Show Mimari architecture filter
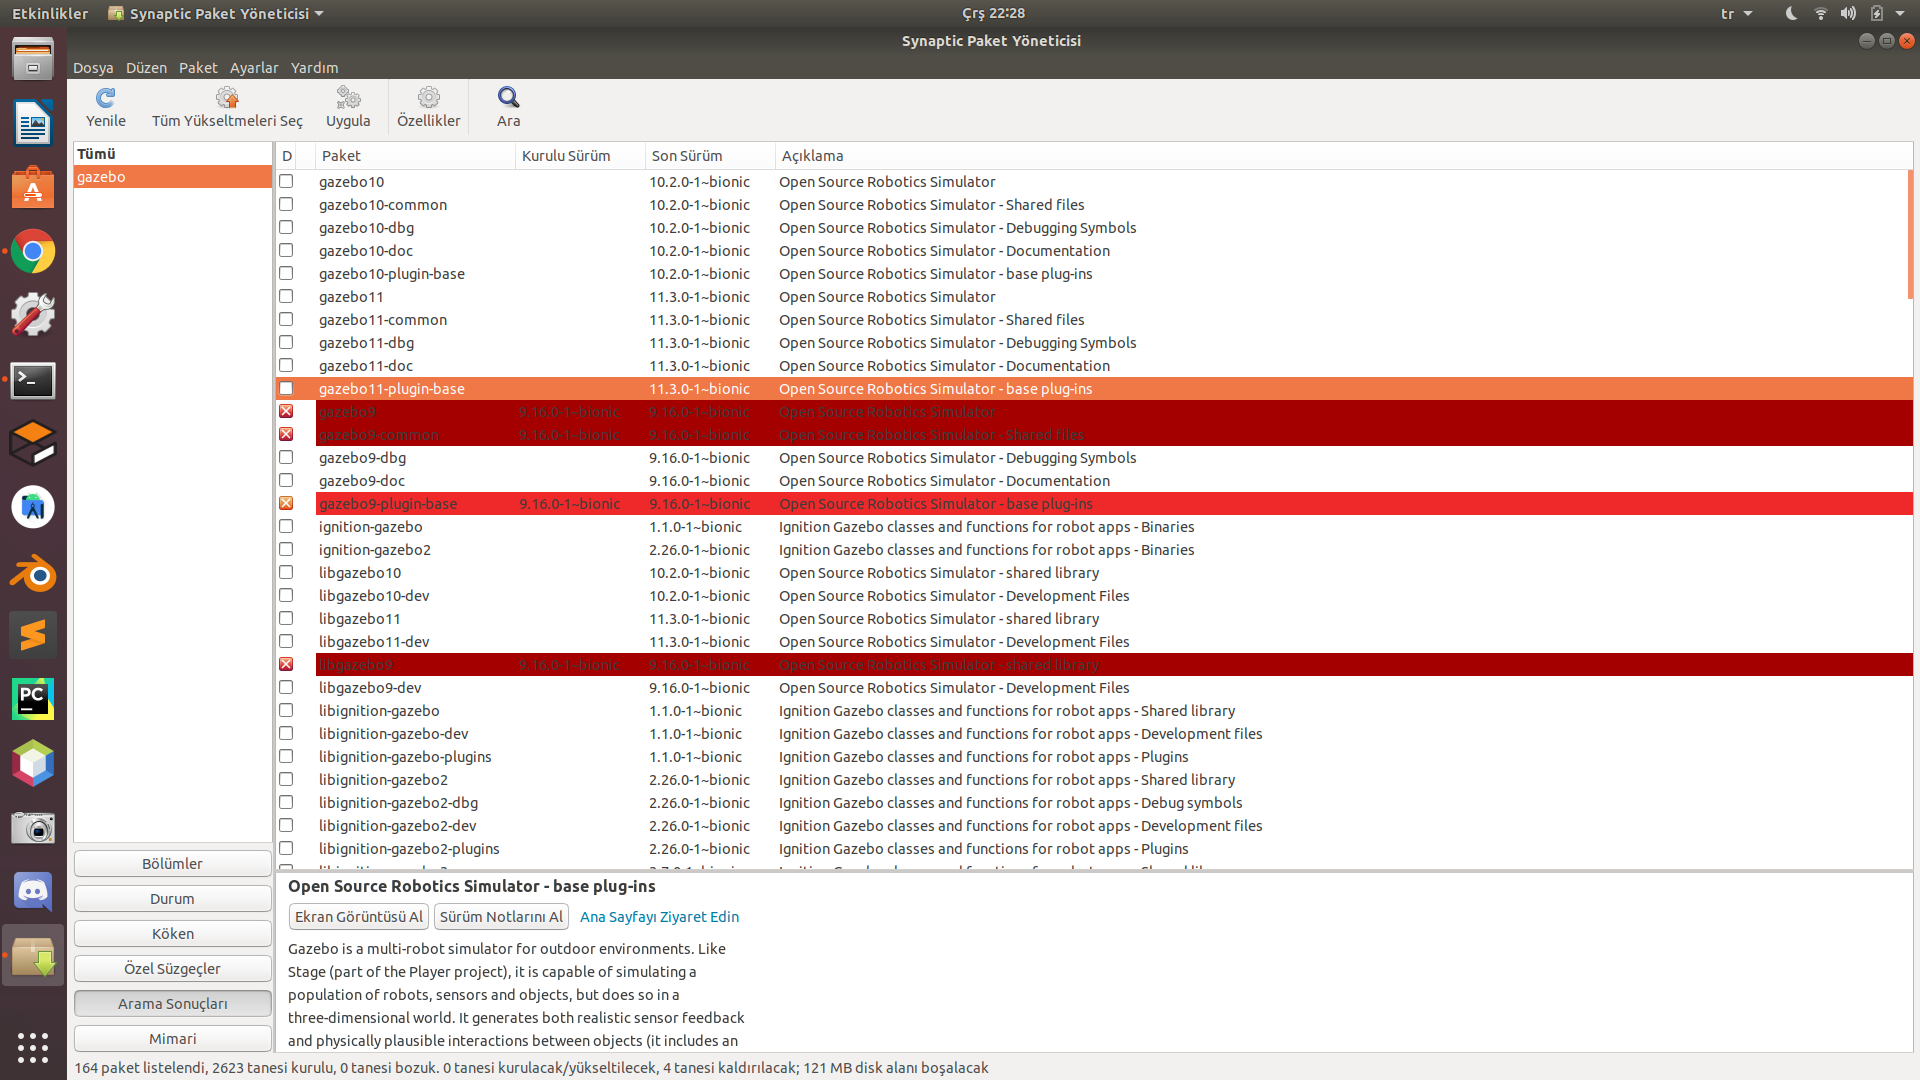 172,1038
